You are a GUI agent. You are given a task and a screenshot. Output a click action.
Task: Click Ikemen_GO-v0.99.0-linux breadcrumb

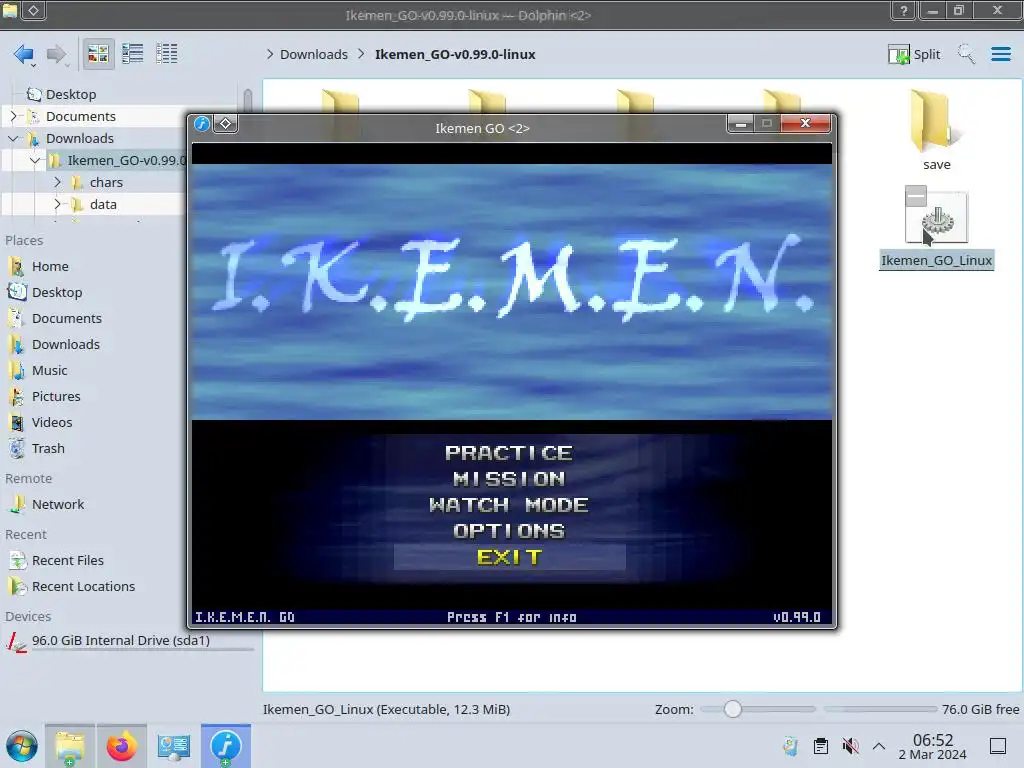tap(455, 54)
